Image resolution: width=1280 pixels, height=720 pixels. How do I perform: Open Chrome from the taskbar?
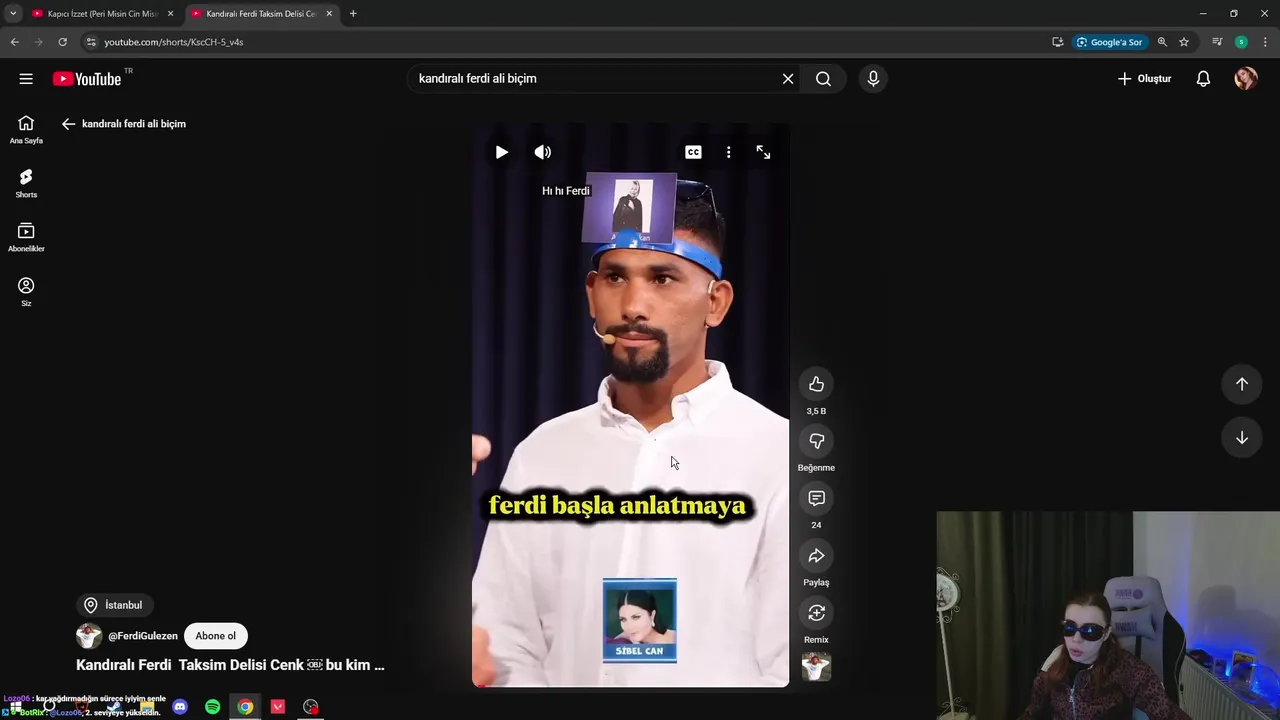pyautogui.click(x=245, y=707)
